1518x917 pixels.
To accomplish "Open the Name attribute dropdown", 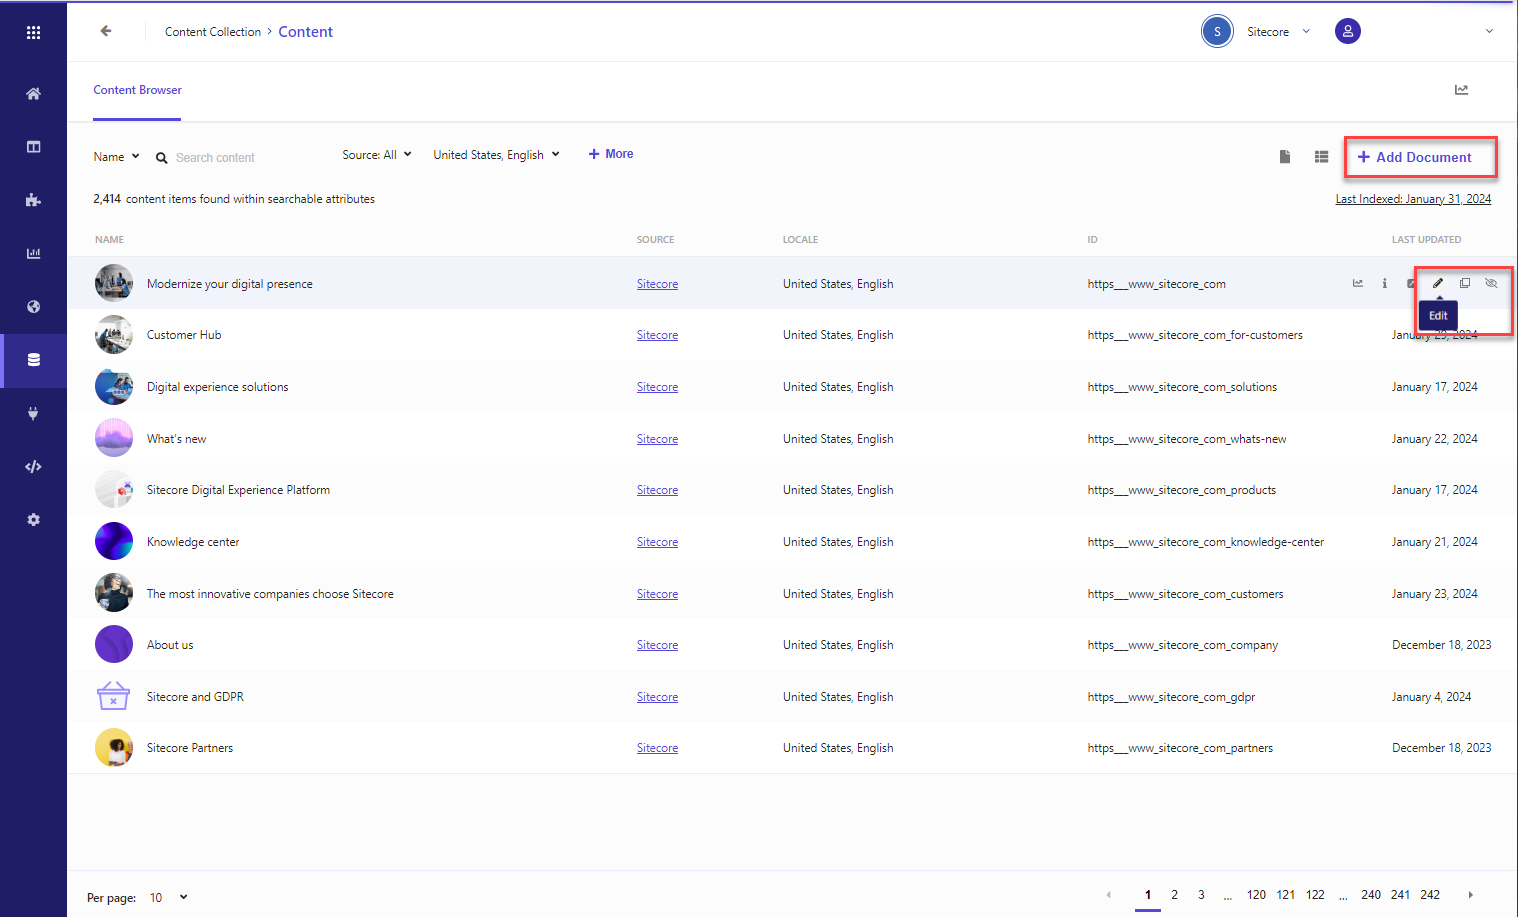I will [x=116, y=157].
